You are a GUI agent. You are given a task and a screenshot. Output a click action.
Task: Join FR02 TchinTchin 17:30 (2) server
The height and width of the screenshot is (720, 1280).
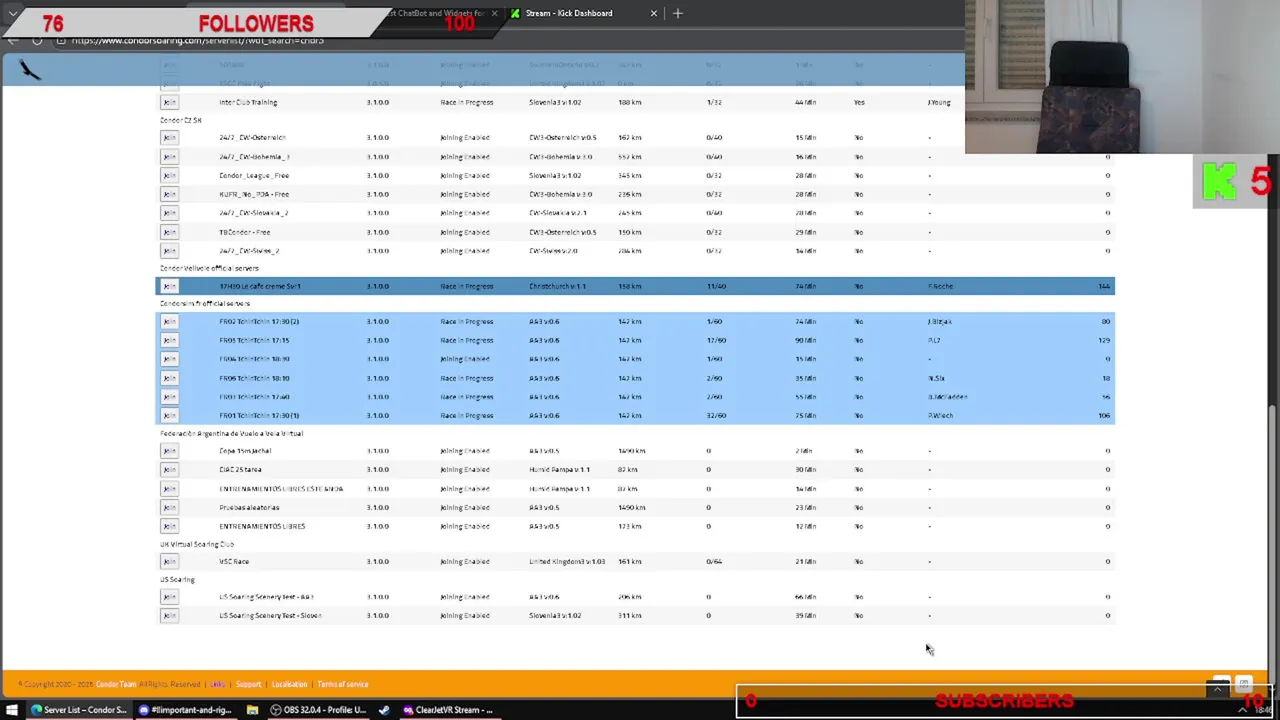[169, 321]
